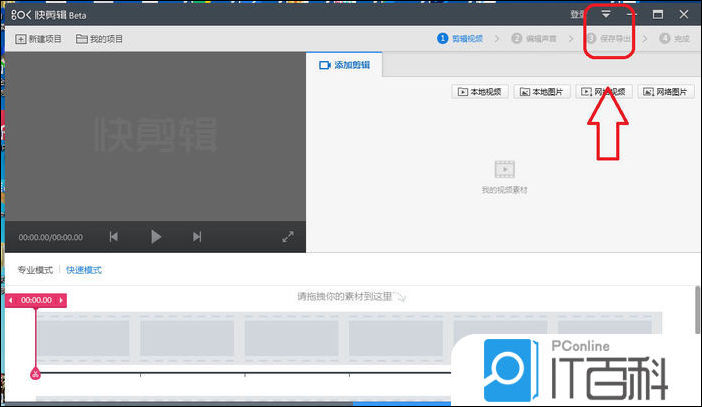The image size is (702, 407).
Task: Click the 我的视频素材 placeholder icon
Action: 504,169
